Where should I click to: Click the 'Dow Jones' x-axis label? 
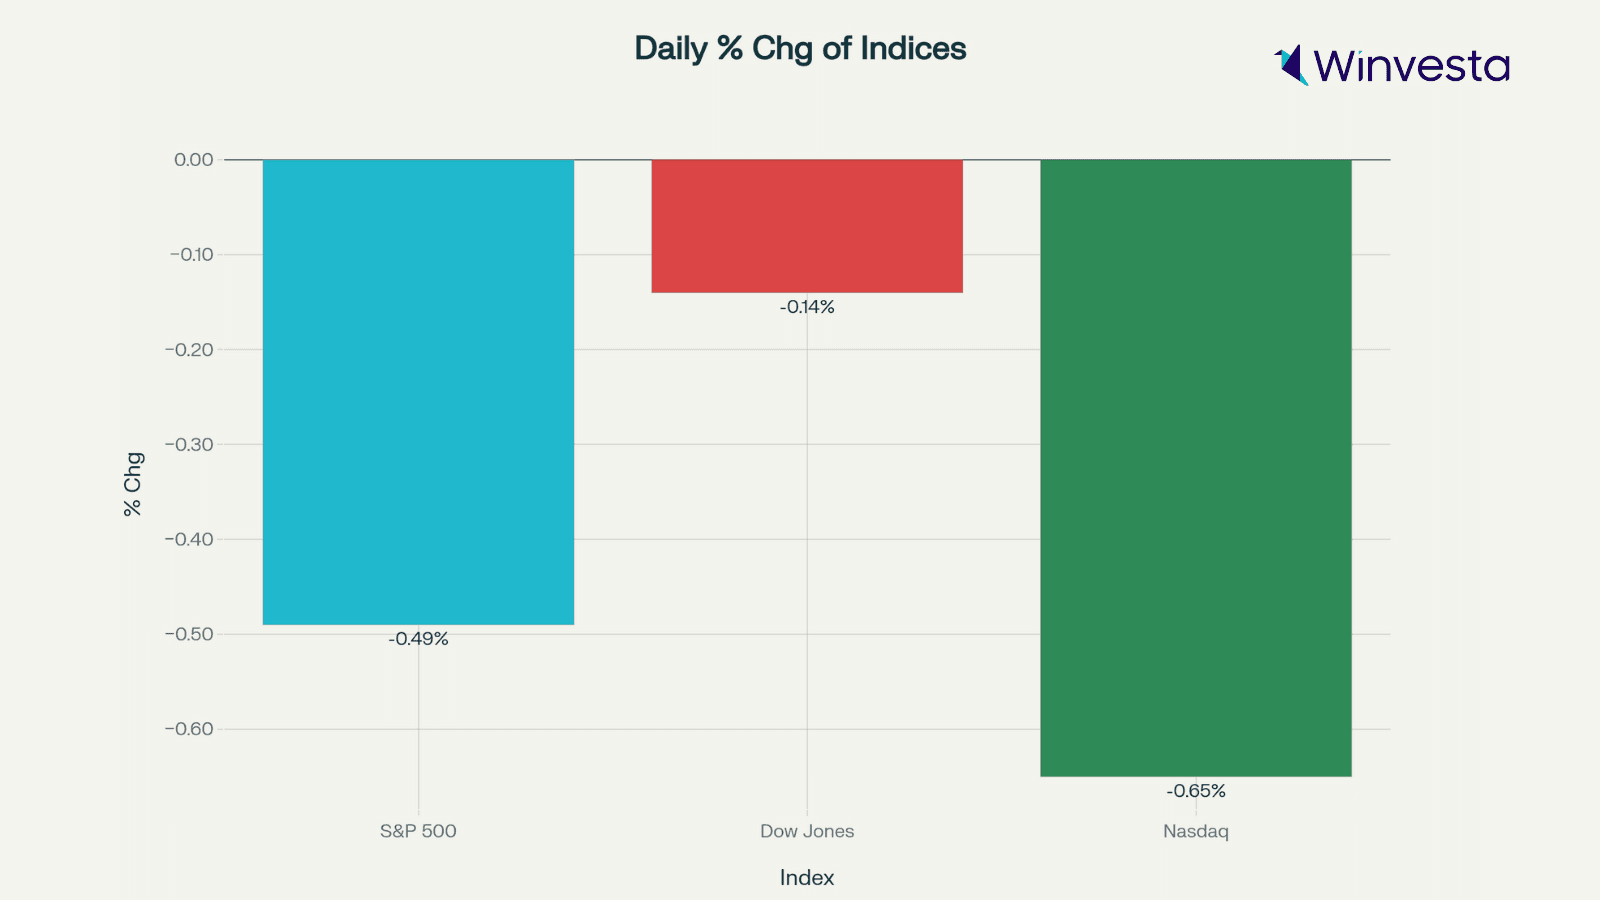coord(807,831)
